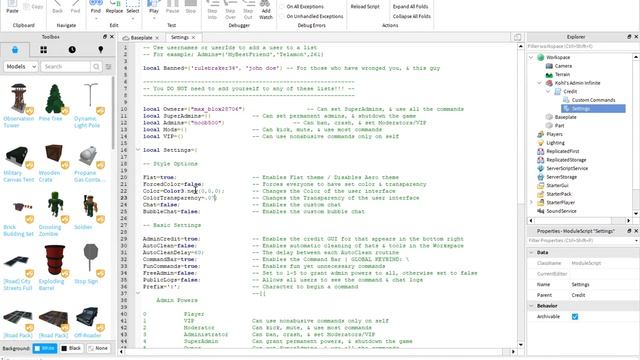The image size is (640, 360).
Task: Close the Baseplate tab
Action: [157, 38]
